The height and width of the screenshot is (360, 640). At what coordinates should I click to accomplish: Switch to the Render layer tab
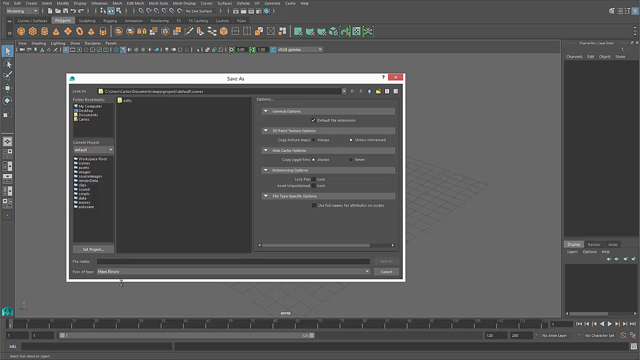pos(594,244)
